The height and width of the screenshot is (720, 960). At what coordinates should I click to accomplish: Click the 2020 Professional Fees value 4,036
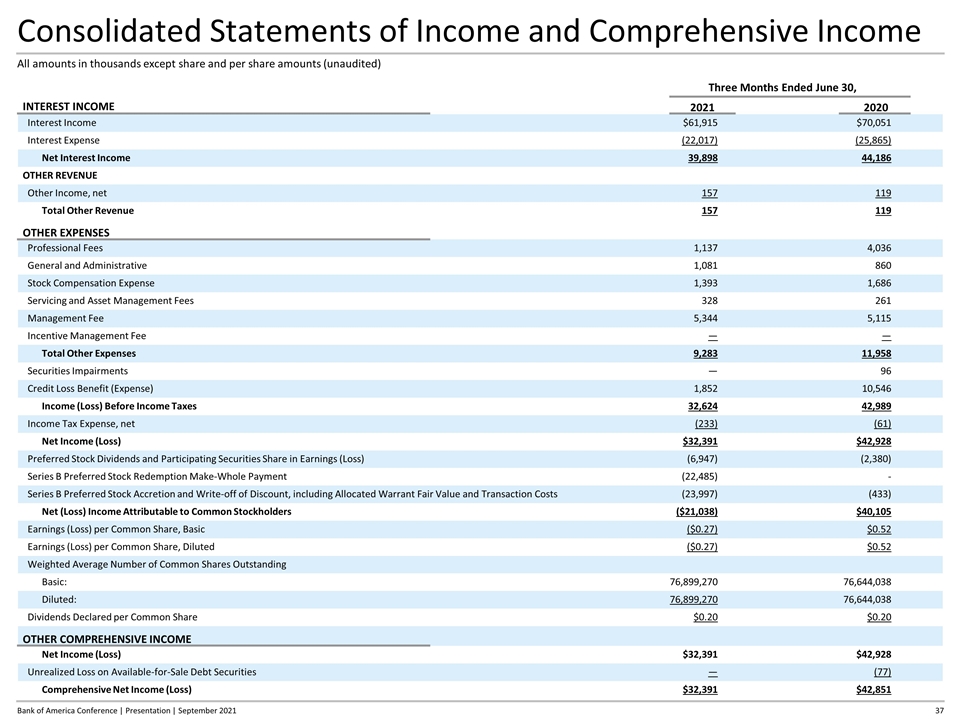point(875,248)
